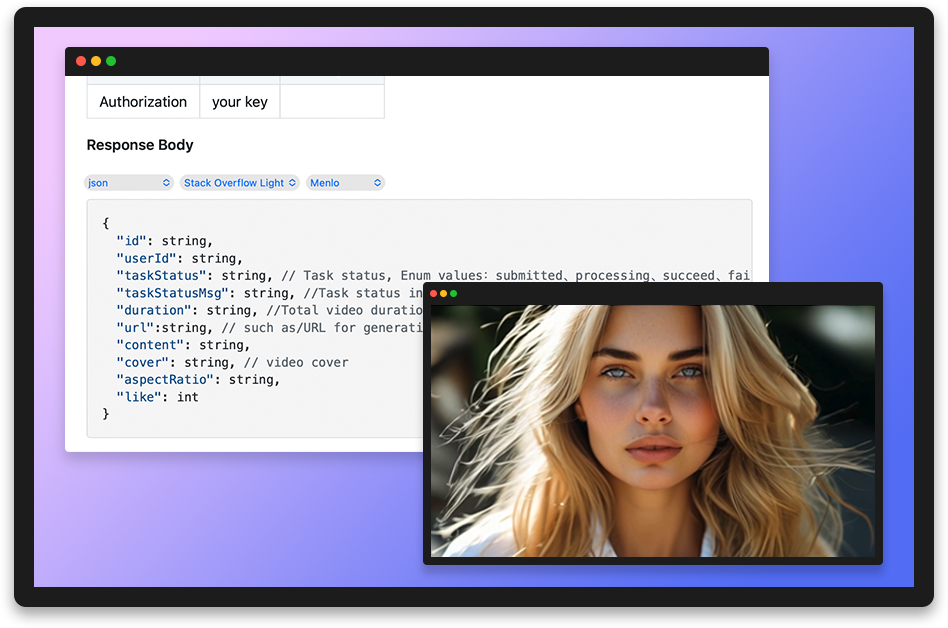
Task: Click the "// video cover" comment
Action: (296, 362)
